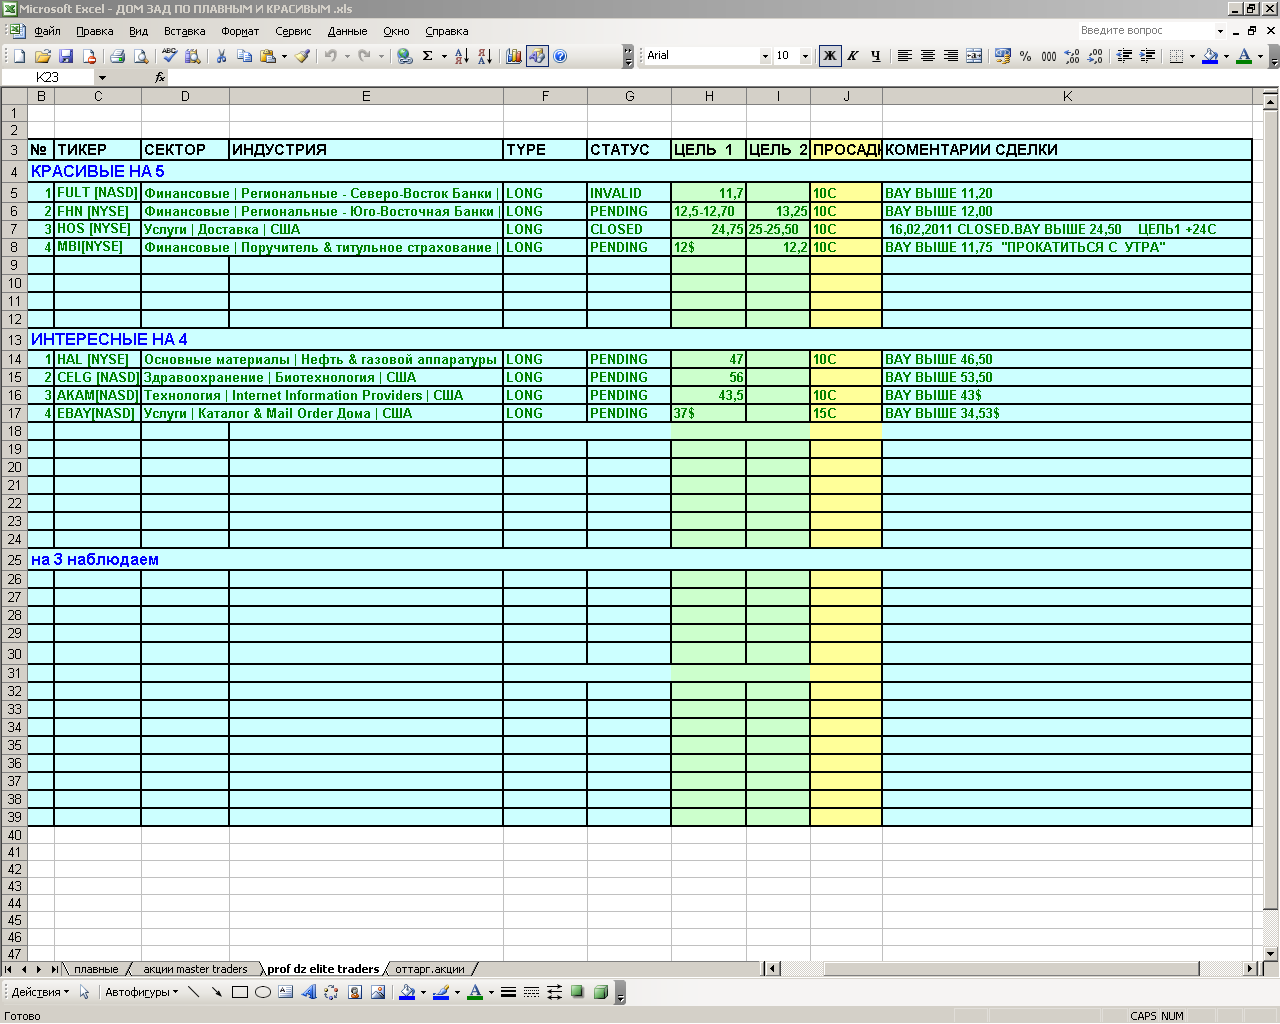
Task: Toggle Underline (Ч) formatting
Action: click(876, 56)
